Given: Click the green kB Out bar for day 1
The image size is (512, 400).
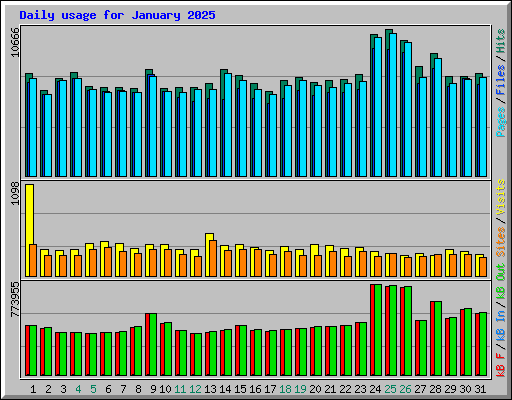Looking at the screenshot, I should (x=33, y=351).
